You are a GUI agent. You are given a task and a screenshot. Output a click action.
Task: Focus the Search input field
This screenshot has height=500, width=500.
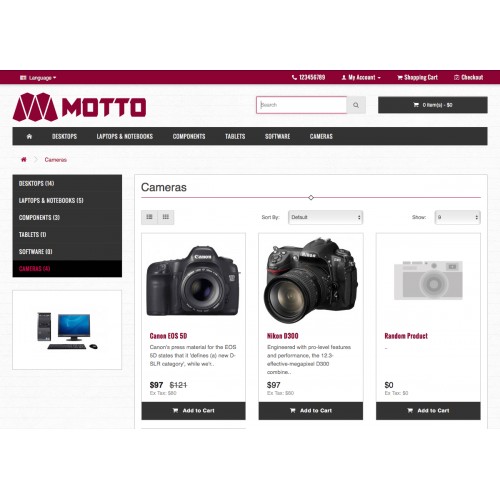tap(302, 105)
